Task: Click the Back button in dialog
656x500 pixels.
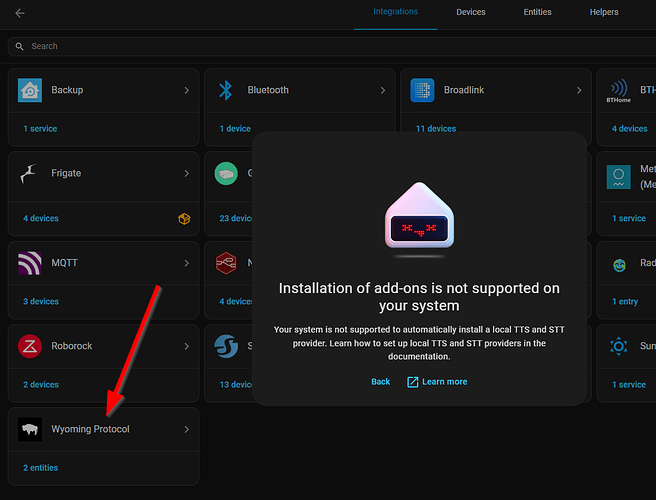Action: (x=380, y=382)
